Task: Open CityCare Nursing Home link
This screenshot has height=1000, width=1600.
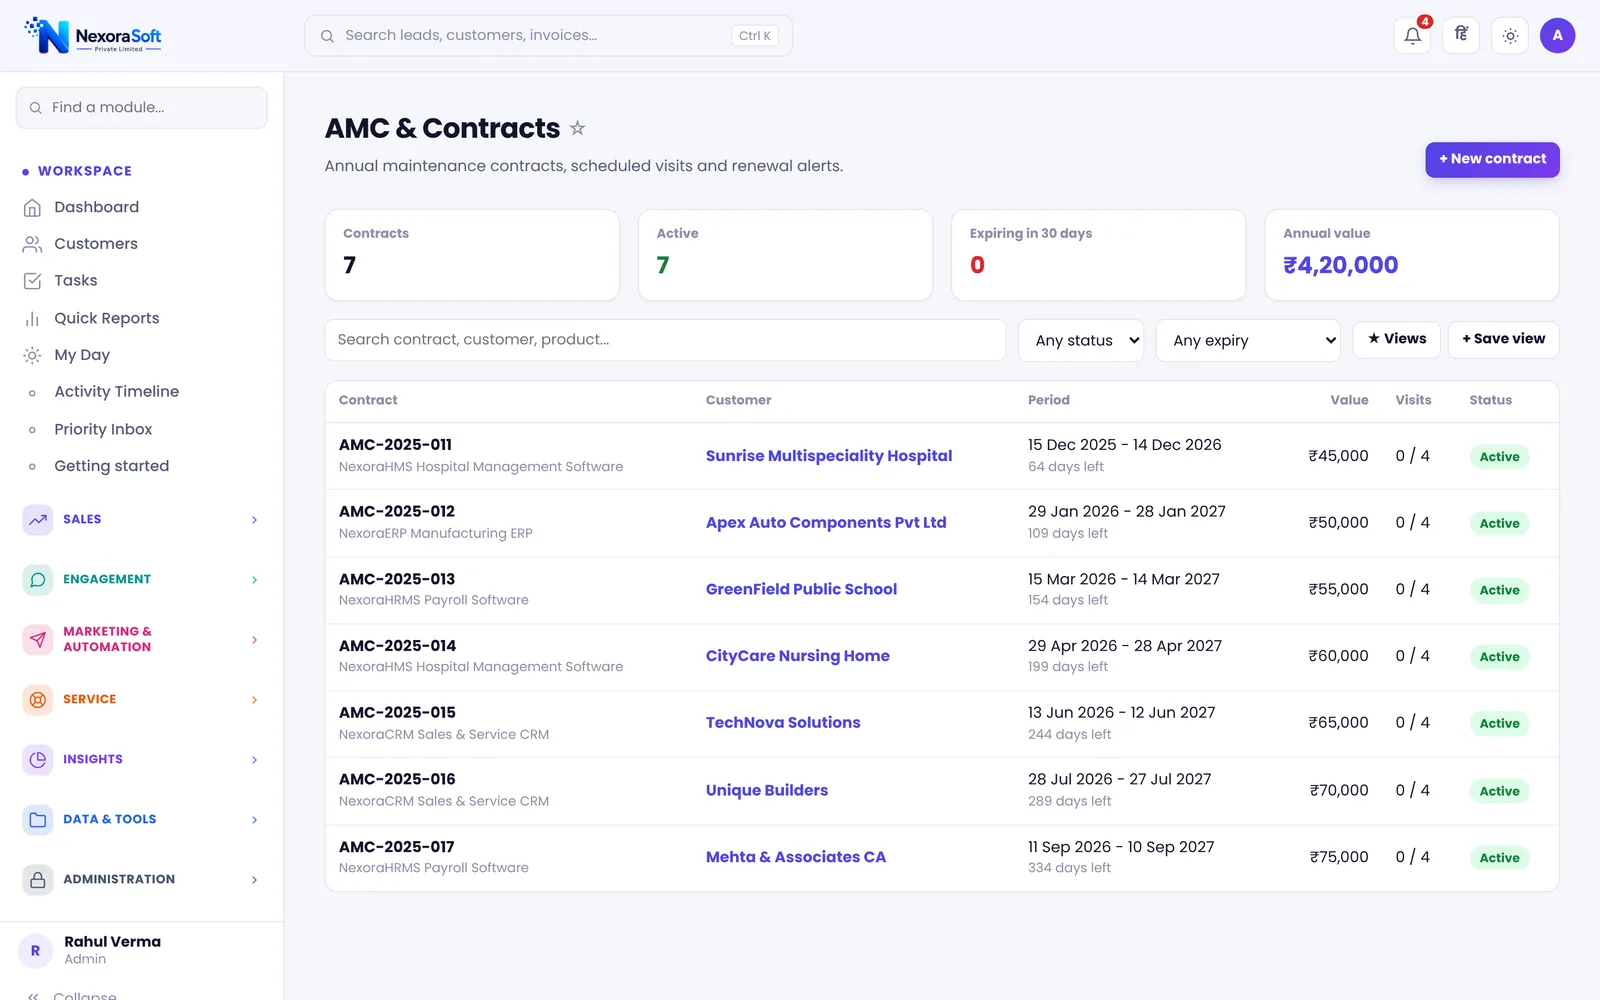Action: pos(798,656)
